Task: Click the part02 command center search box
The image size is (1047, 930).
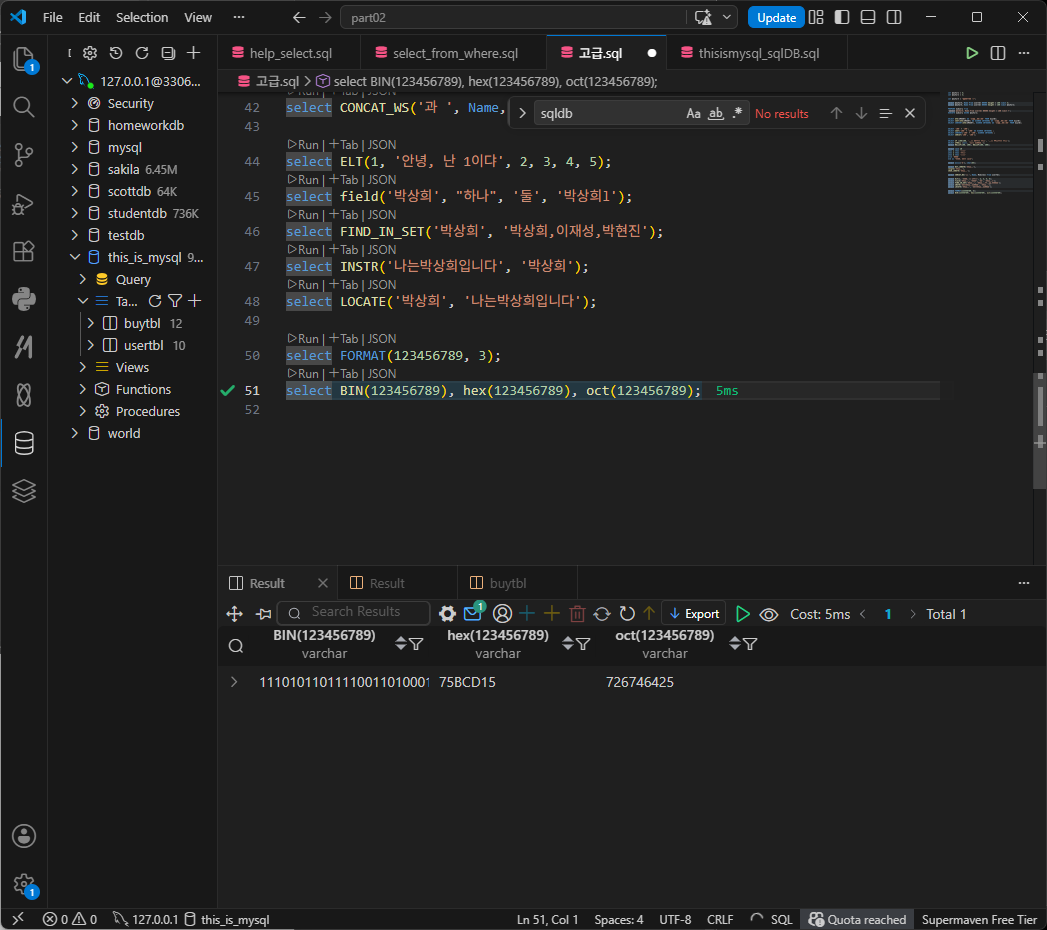Action: (x=513, y=17)
